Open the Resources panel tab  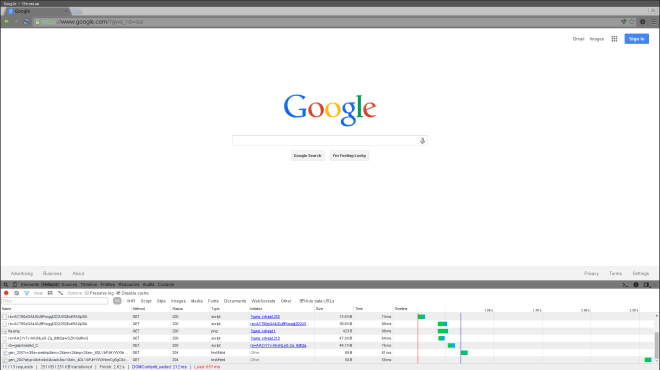tap(129, 285)
